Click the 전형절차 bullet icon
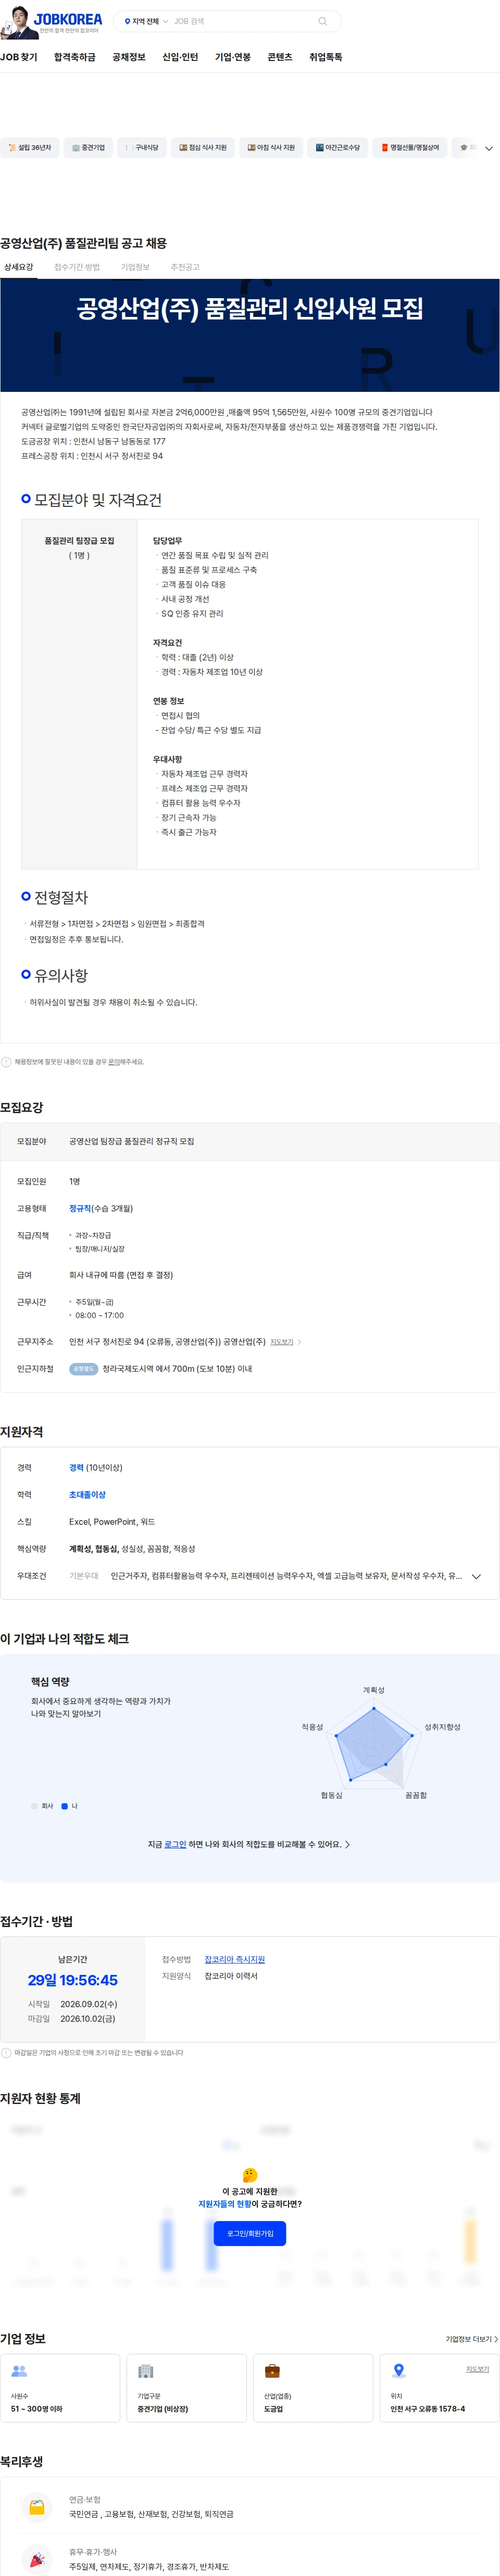The image size is (500, 2576). pos(26,896)
